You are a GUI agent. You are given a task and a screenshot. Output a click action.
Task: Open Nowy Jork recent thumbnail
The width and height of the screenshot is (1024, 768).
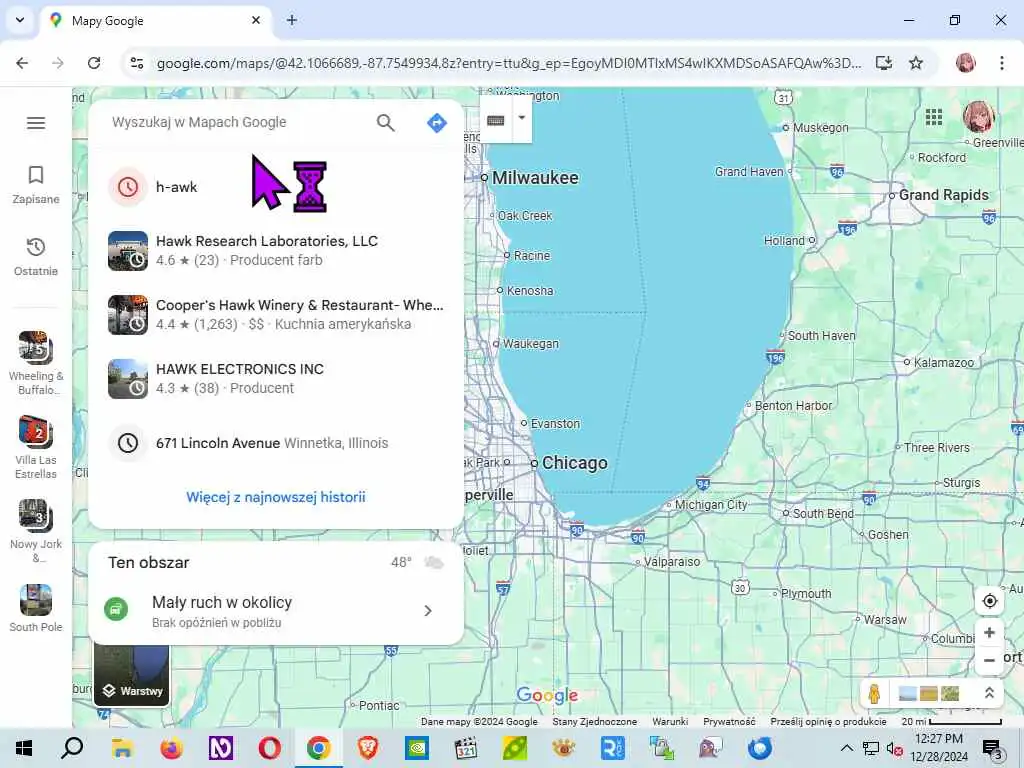(x=36, y=531)
